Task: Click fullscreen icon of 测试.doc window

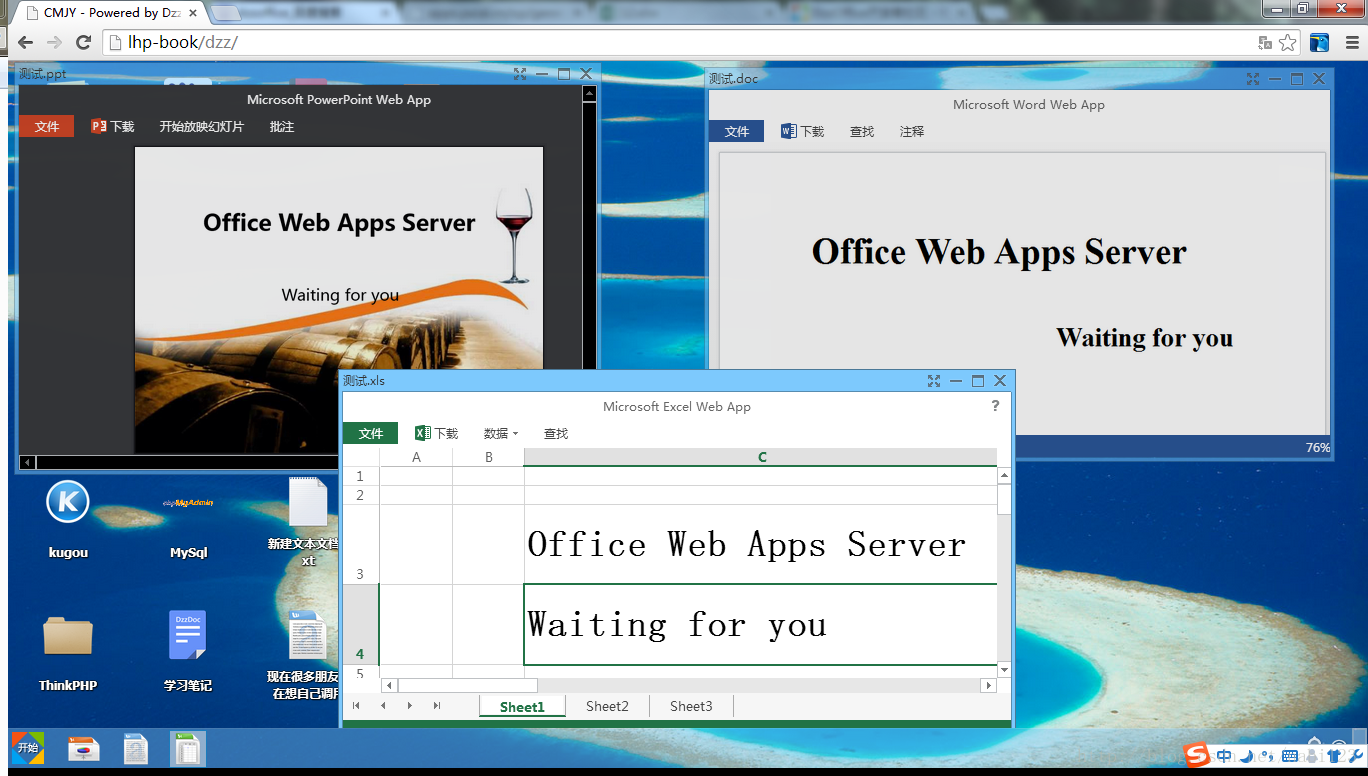Action: click(1253, 79)
